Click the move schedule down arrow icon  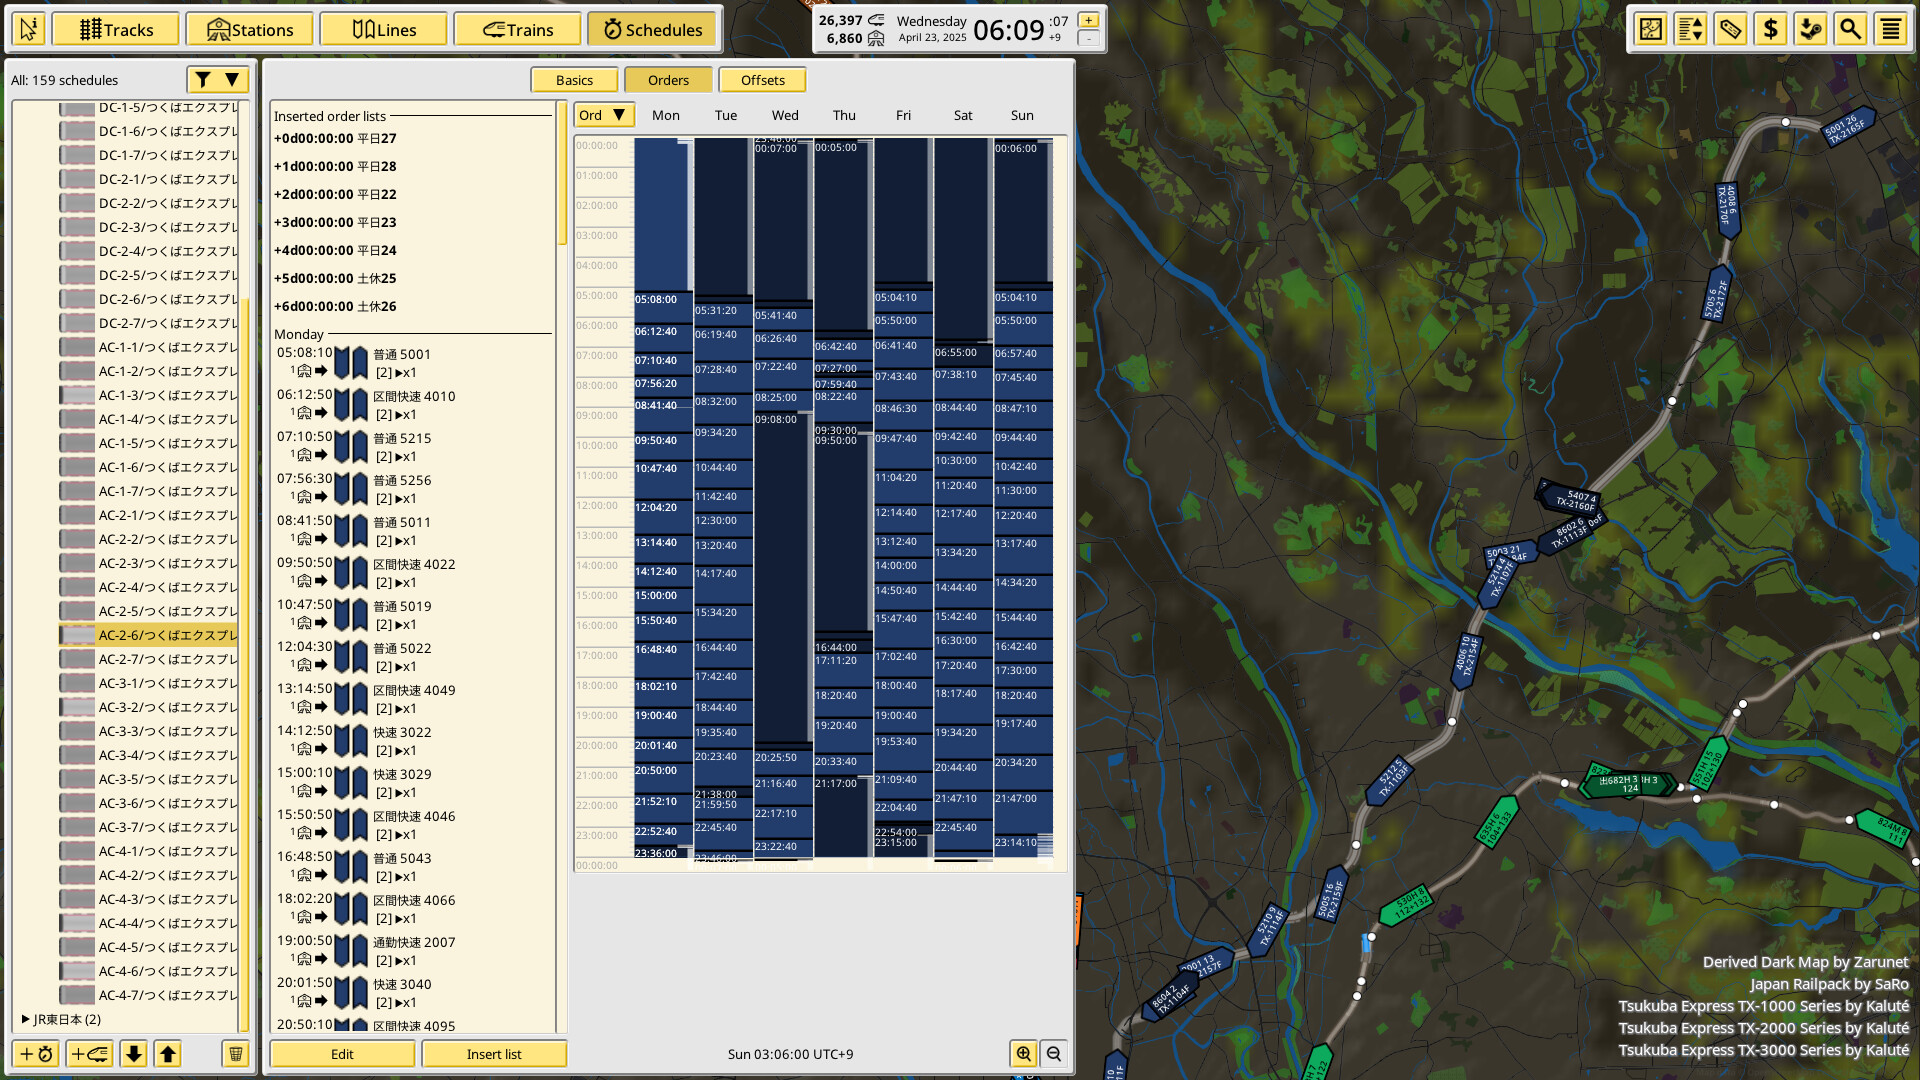133,1053
